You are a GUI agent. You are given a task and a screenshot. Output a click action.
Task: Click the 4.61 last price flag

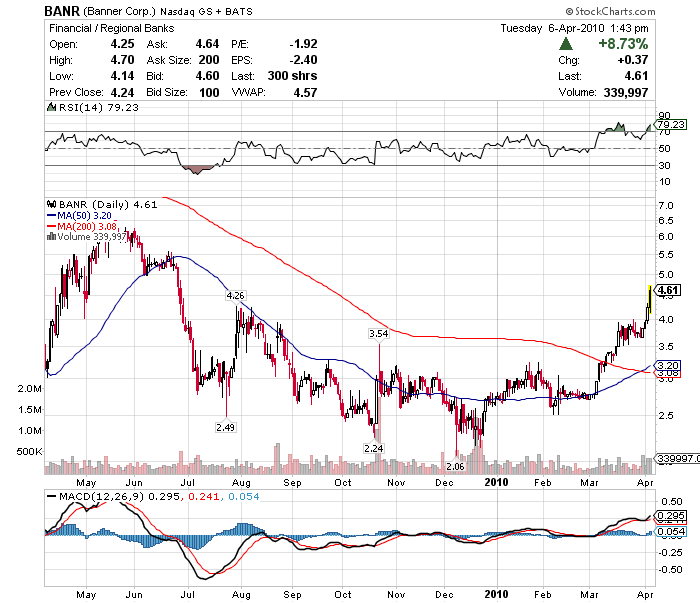(668, 290)
